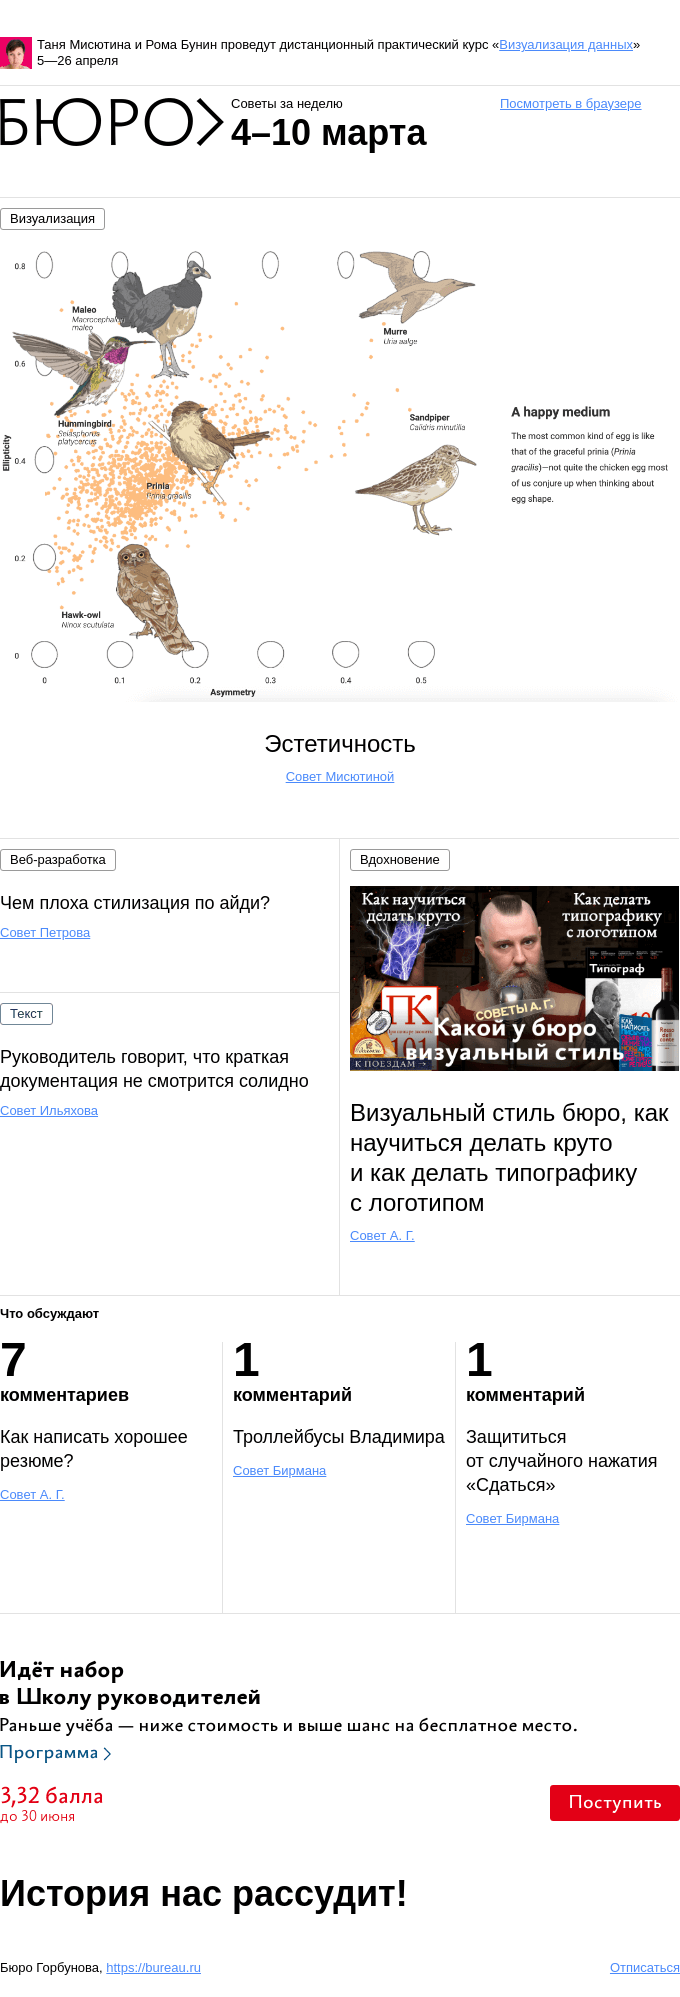Click the Отписаться unsubscribe link
The width and height of the screenshot is (680, 1997).
[x=645, y=1968]
